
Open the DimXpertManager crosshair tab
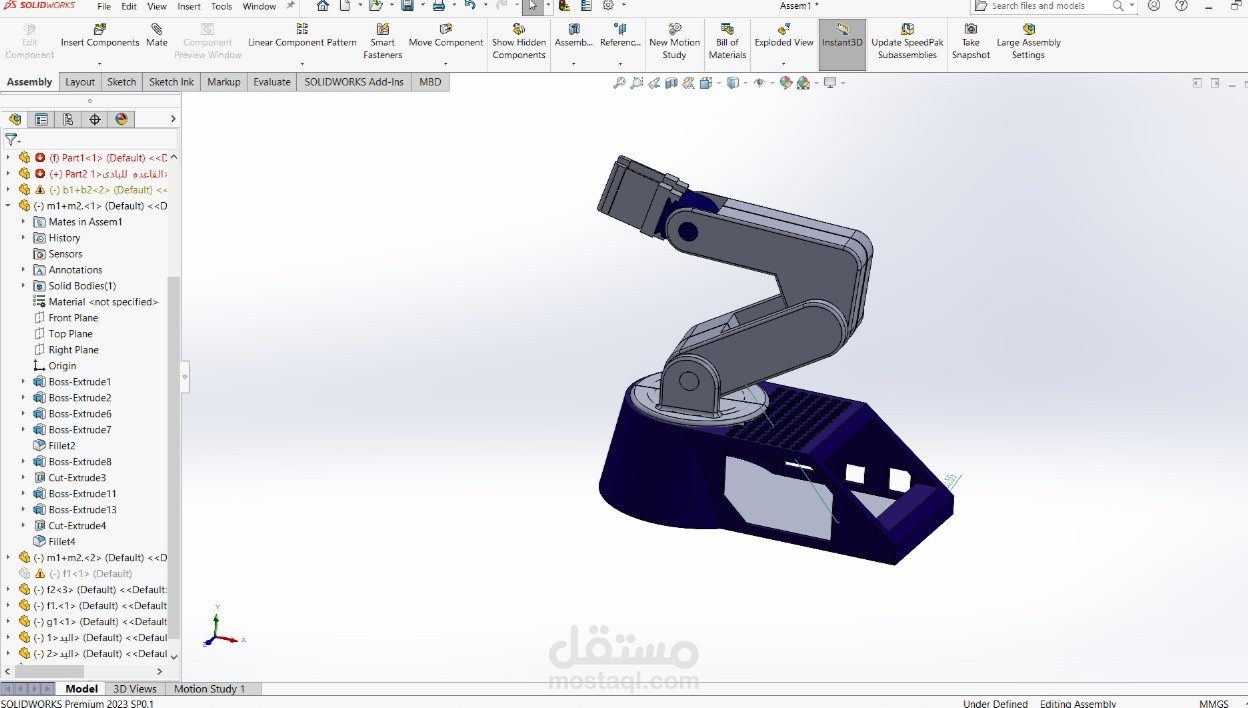(95, 119)
